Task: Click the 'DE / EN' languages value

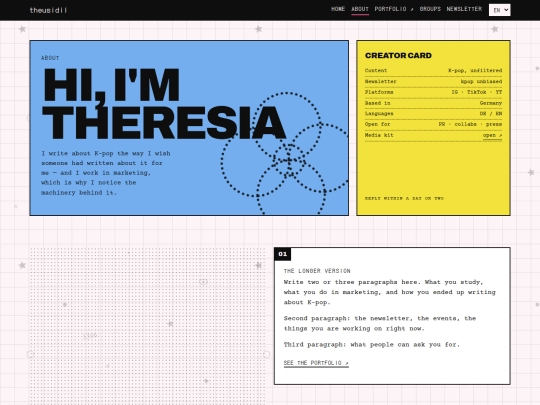Action: 491,114
